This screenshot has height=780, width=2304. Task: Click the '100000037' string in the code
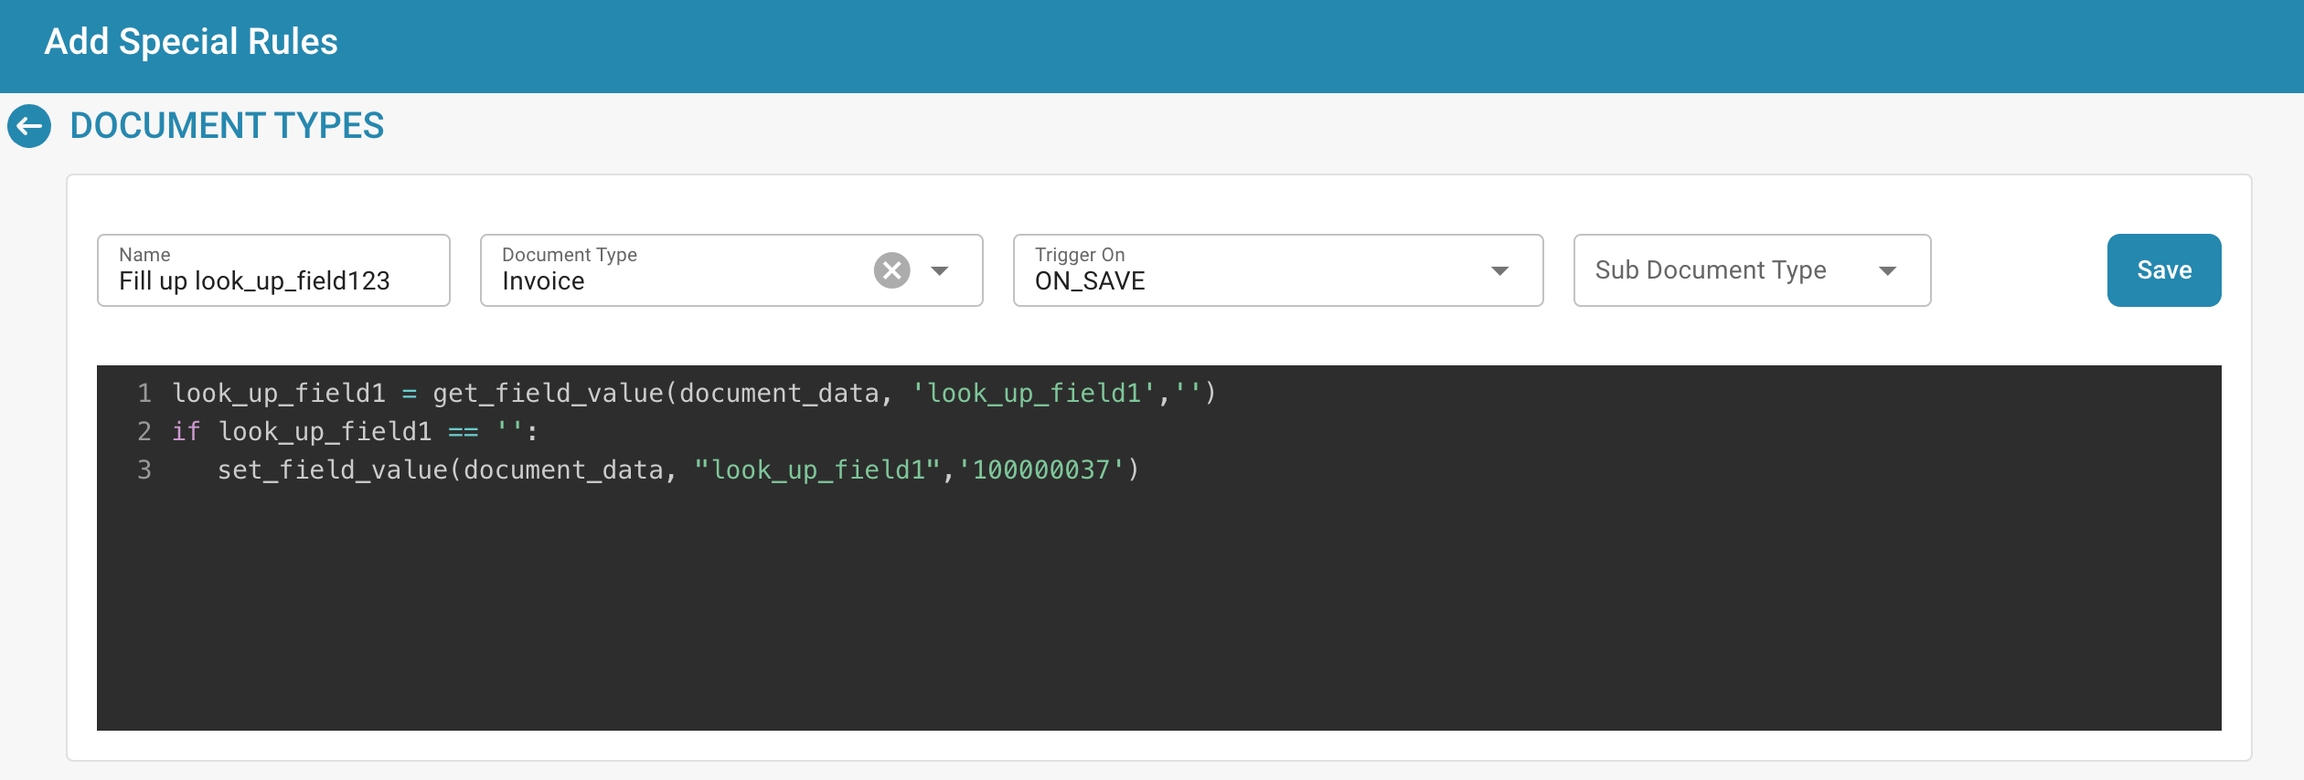tap(1041, 469)
